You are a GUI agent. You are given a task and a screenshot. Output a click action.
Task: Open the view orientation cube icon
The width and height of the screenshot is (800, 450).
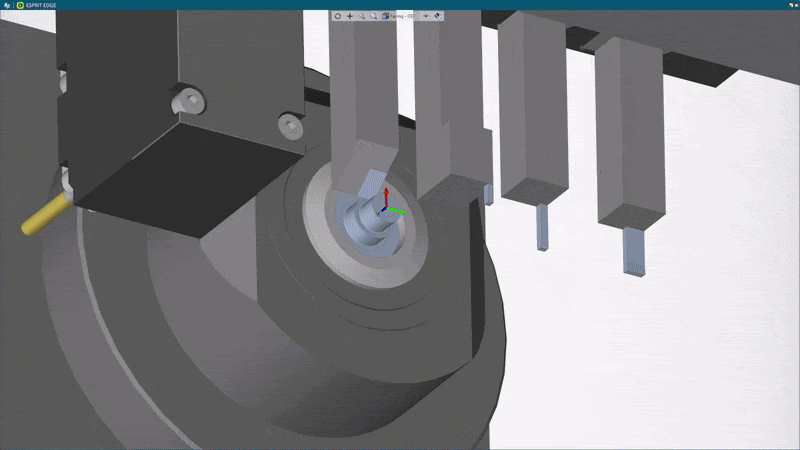point(385,16)
